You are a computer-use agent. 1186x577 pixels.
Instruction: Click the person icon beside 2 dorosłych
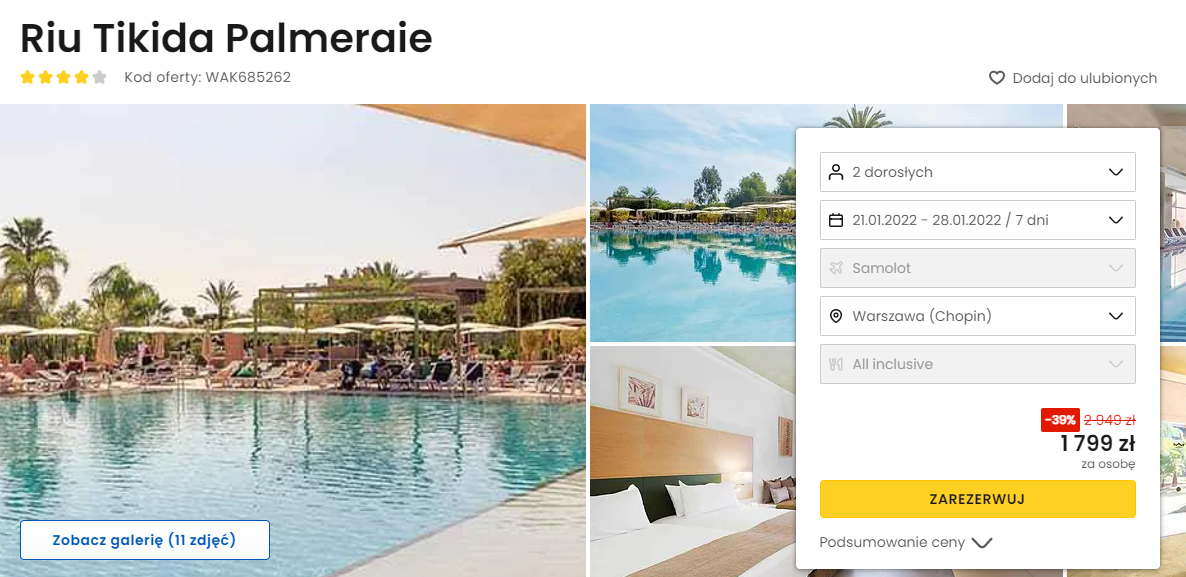tap(836, 172)
